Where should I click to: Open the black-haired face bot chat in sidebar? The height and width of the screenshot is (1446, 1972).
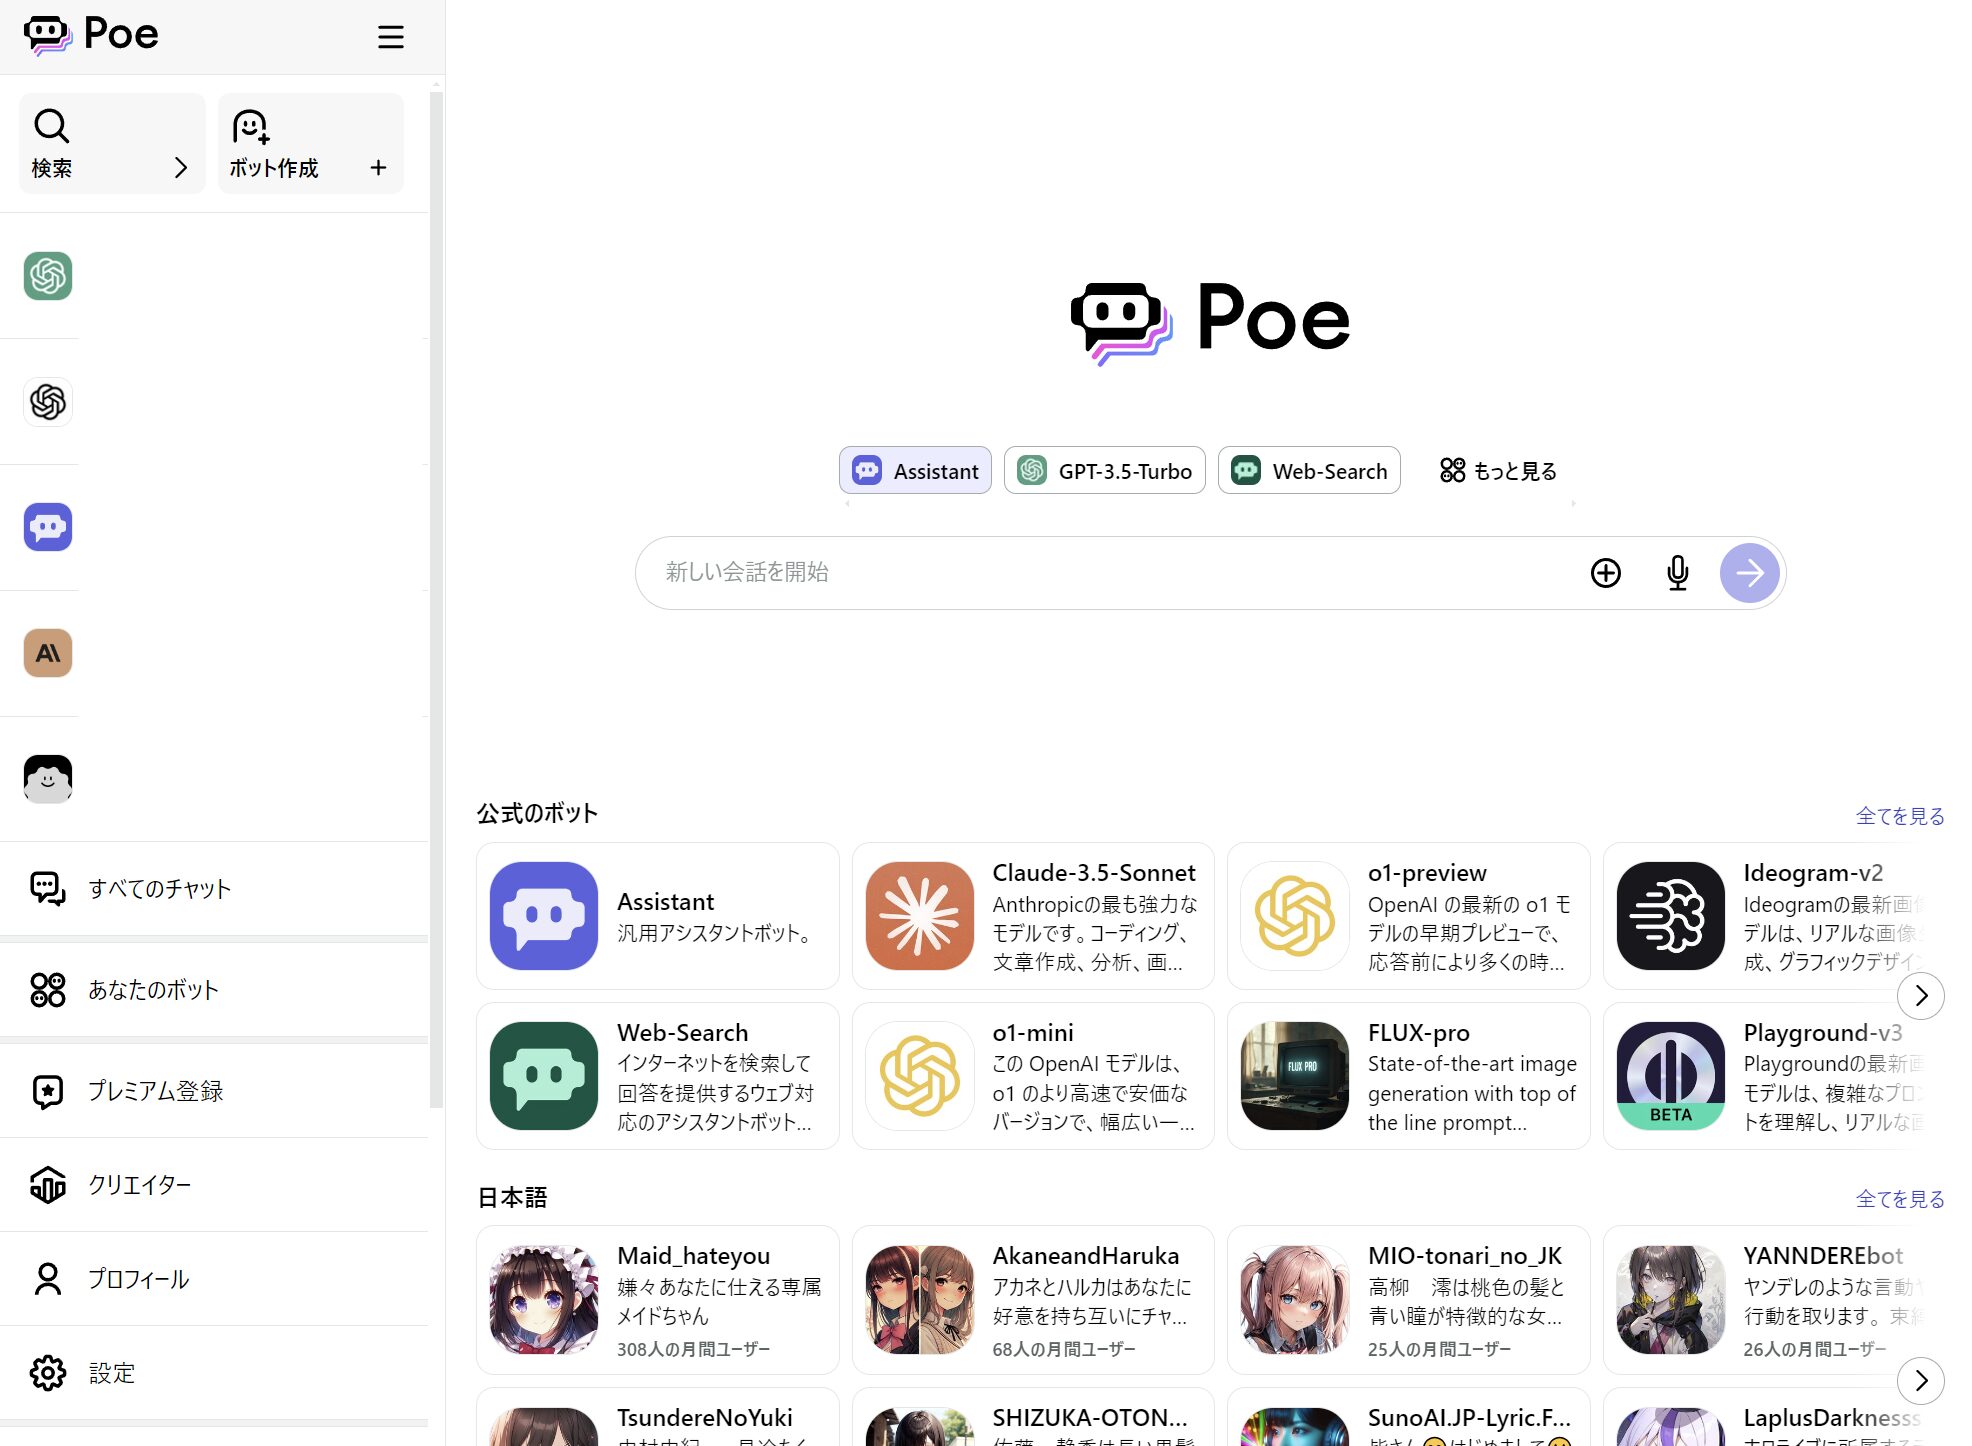pyautogui.click(x=48, y=779)
